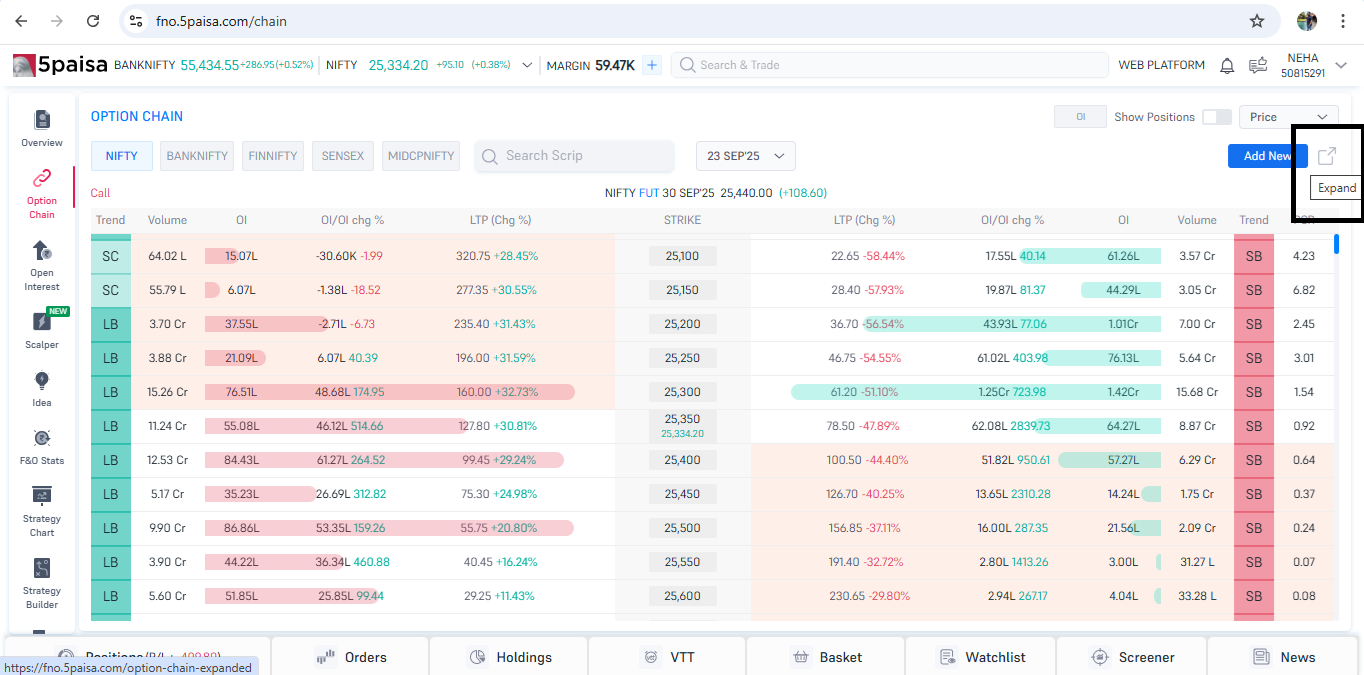Image resolution: width=1364 pixels, height=675 pixels.
Task: Click the plus icon beside margin
Action: 652,65
